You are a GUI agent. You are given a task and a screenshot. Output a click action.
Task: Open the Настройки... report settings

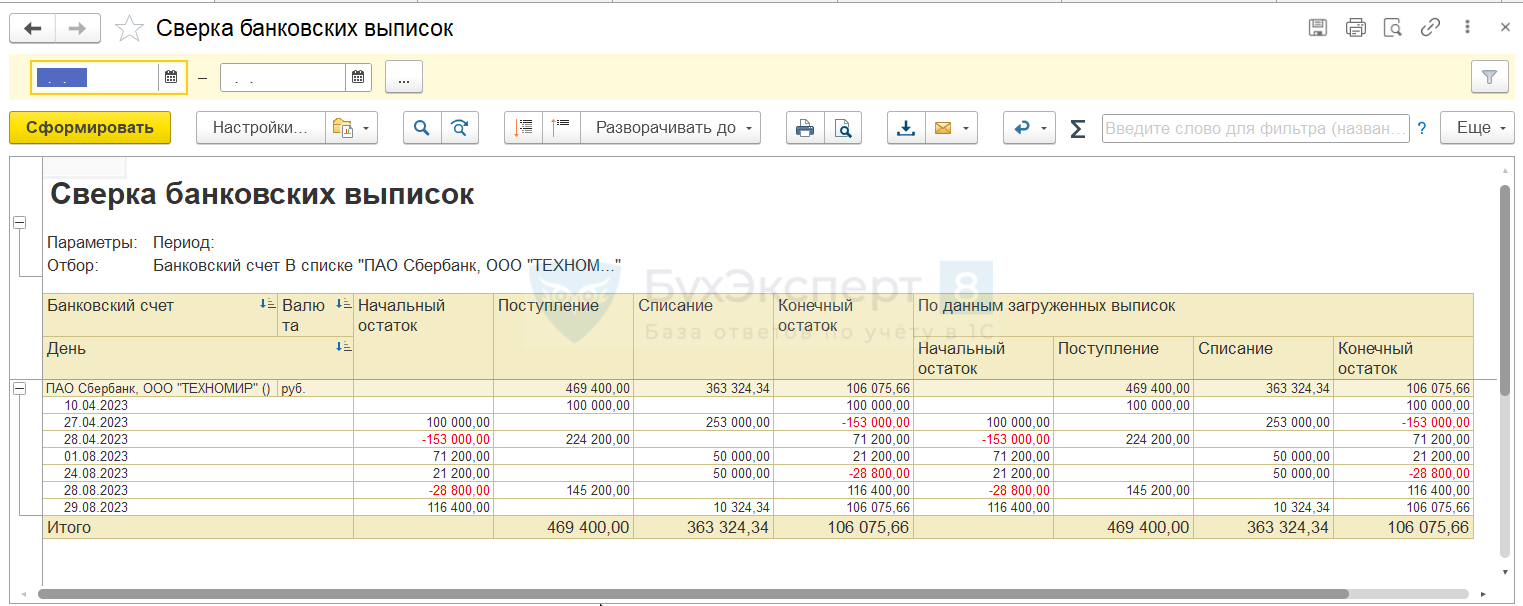pyautogui.click(x=261, y=128)
